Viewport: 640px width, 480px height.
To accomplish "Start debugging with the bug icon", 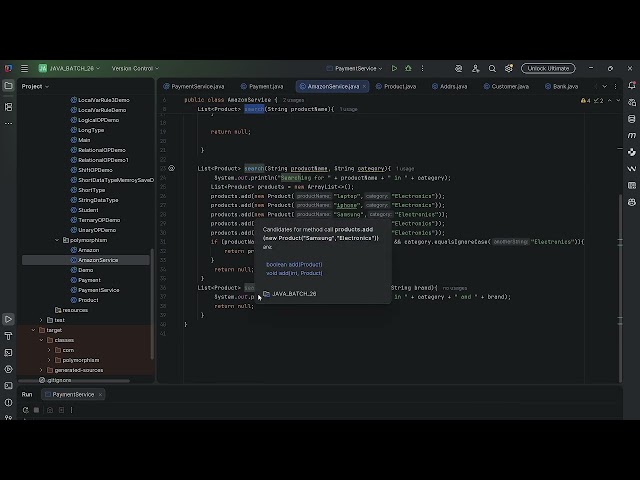I will point(408,69).
